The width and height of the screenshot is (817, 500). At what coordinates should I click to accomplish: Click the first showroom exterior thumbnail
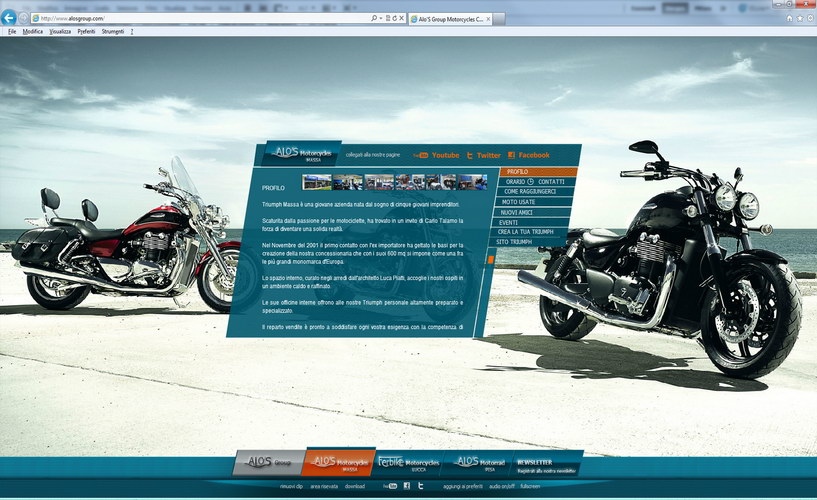tap(317, 182)
